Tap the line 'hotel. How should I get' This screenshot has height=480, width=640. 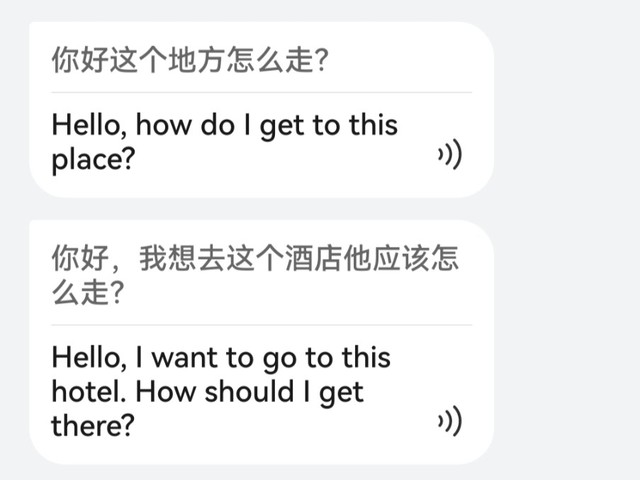207,391
